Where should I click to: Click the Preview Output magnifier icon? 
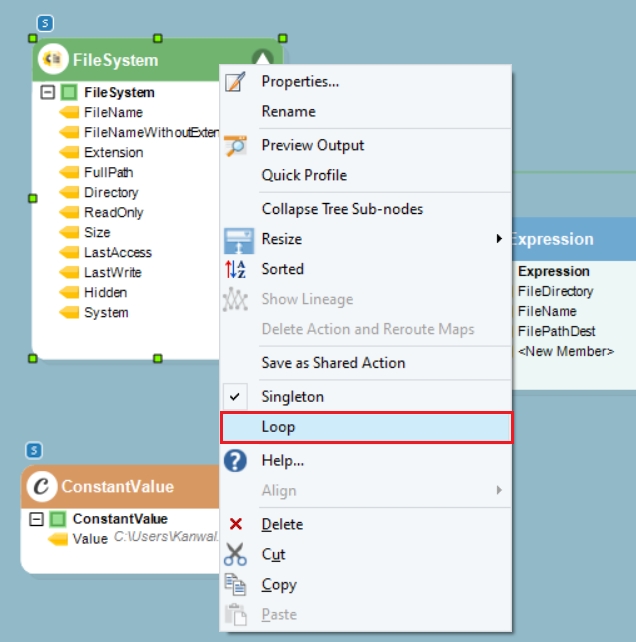[x=235, y=145]
